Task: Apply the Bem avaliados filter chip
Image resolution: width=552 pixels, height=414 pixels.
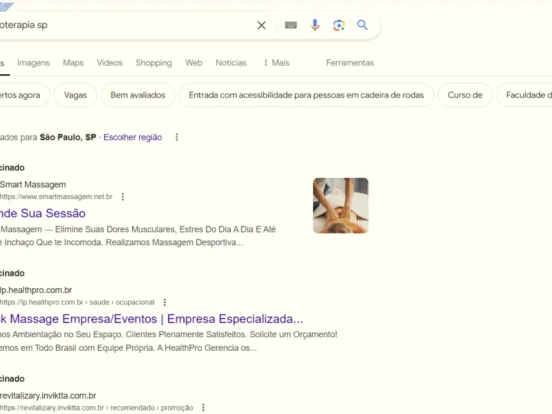Action: (x=138, y=95)
